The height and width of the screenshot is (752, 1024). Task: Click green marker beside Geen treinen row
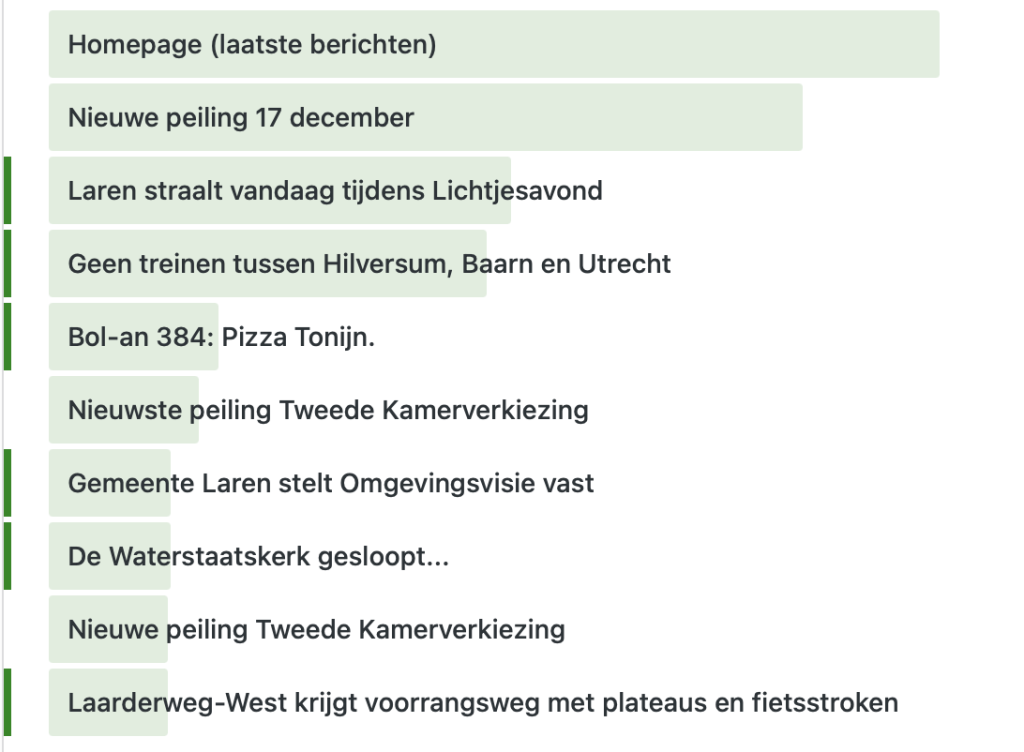(x=8, y=263)
